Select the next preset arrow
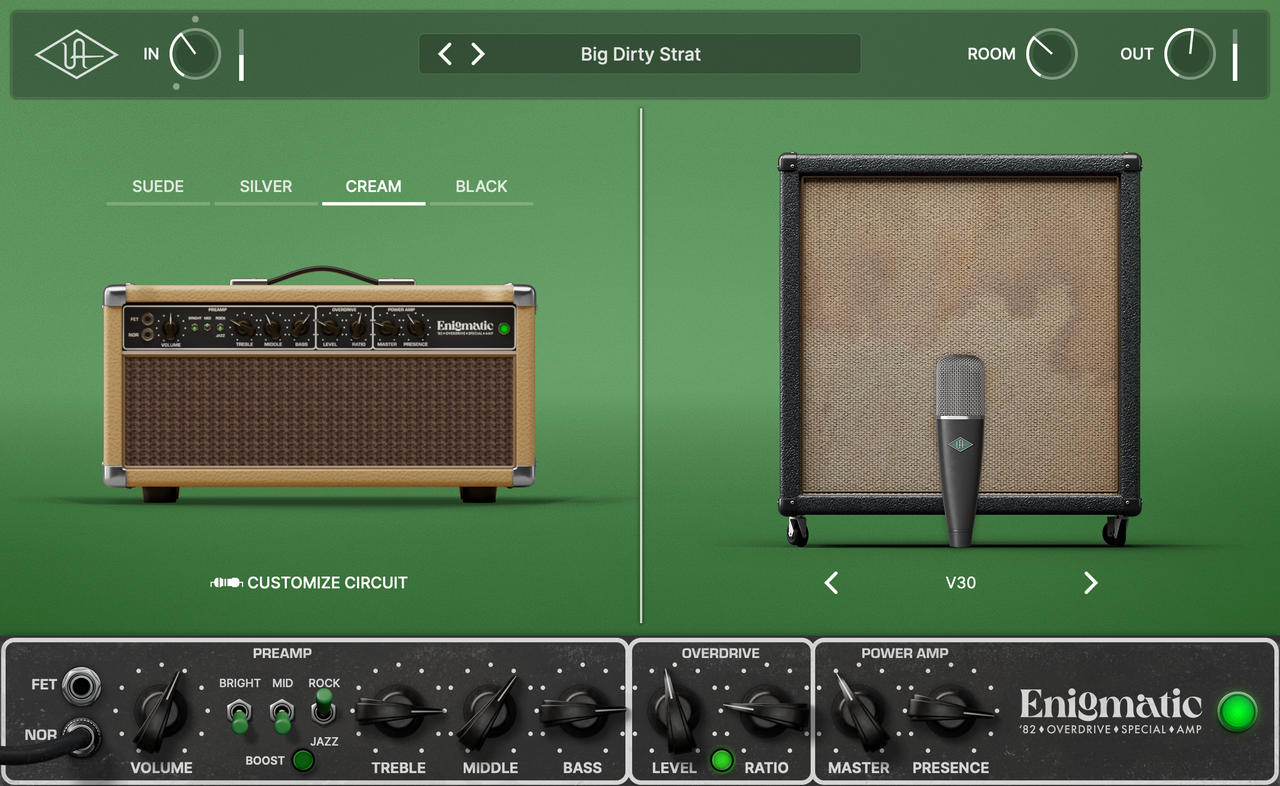1280x786 pixels. (x=478, y=54)
